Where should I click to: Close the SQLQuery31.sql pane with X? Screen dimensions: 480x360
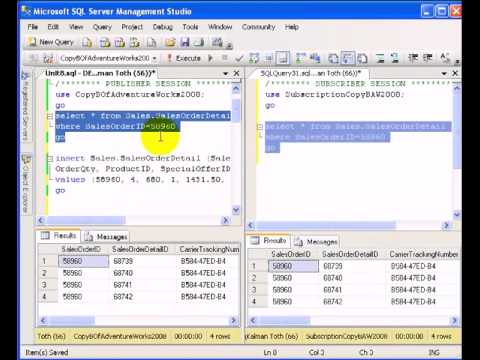pyautogui.click(x=455, y=73)
